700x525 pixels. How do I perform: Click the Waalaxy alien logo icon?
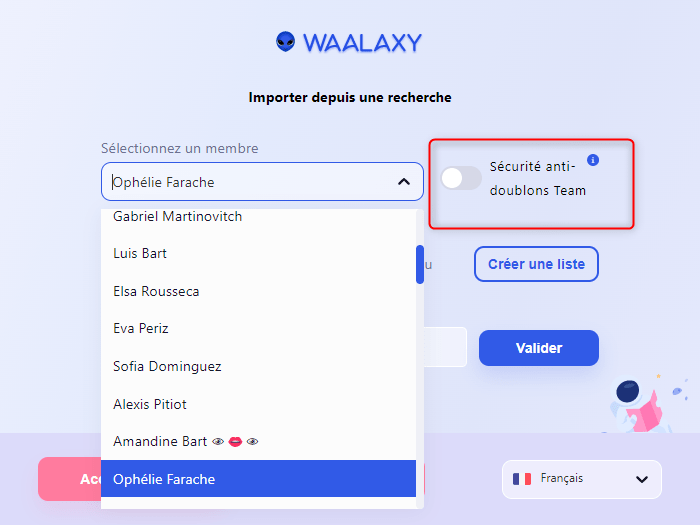(x=286, y=42)
